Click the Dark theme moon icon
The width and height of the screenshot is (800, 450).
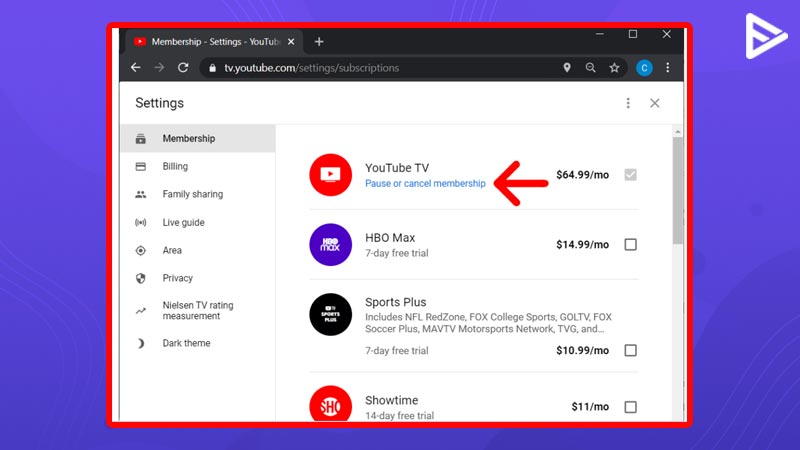click(141, 343)
